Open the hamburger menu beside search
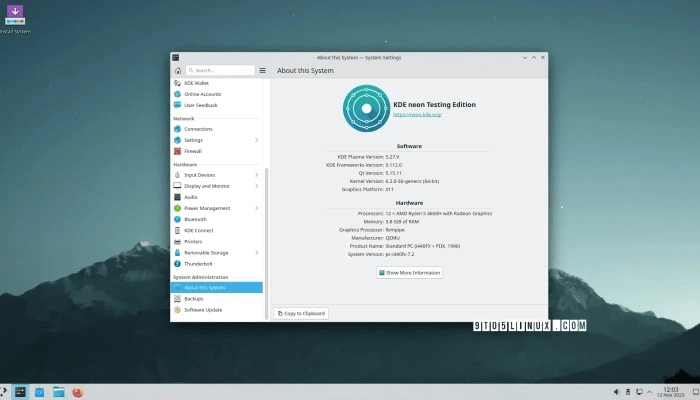 point(263,71)
